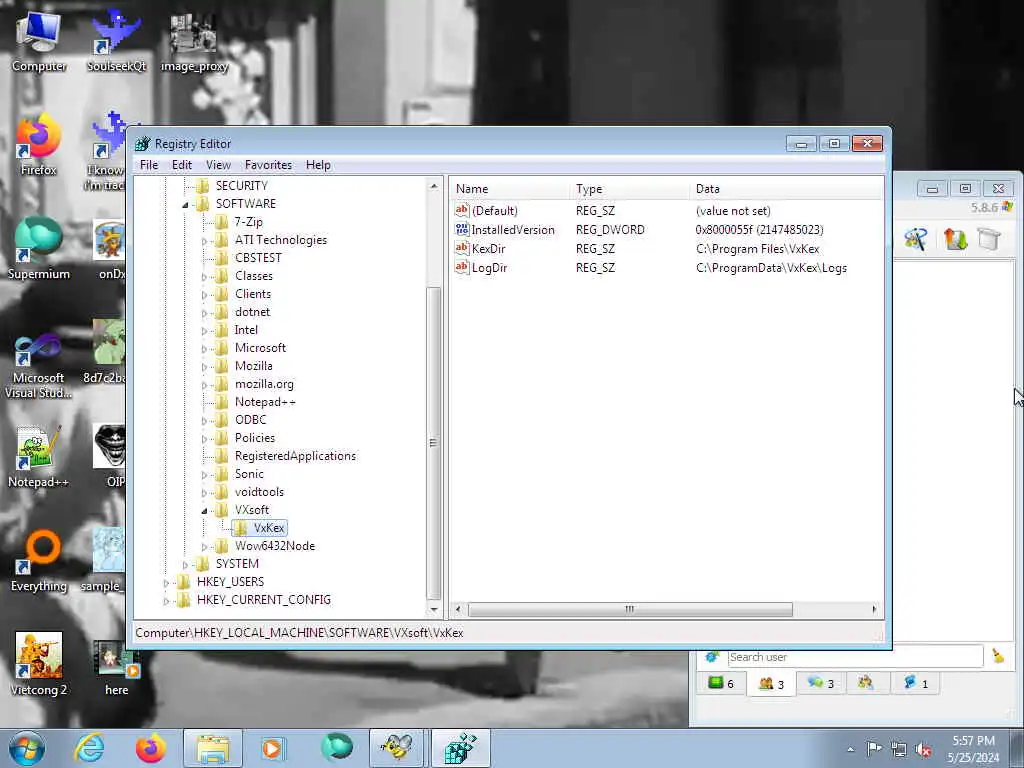Viewport: 1024px width, 768px height.
Task: Switch to the group icon tab without a number
Action: coord(866,683)
